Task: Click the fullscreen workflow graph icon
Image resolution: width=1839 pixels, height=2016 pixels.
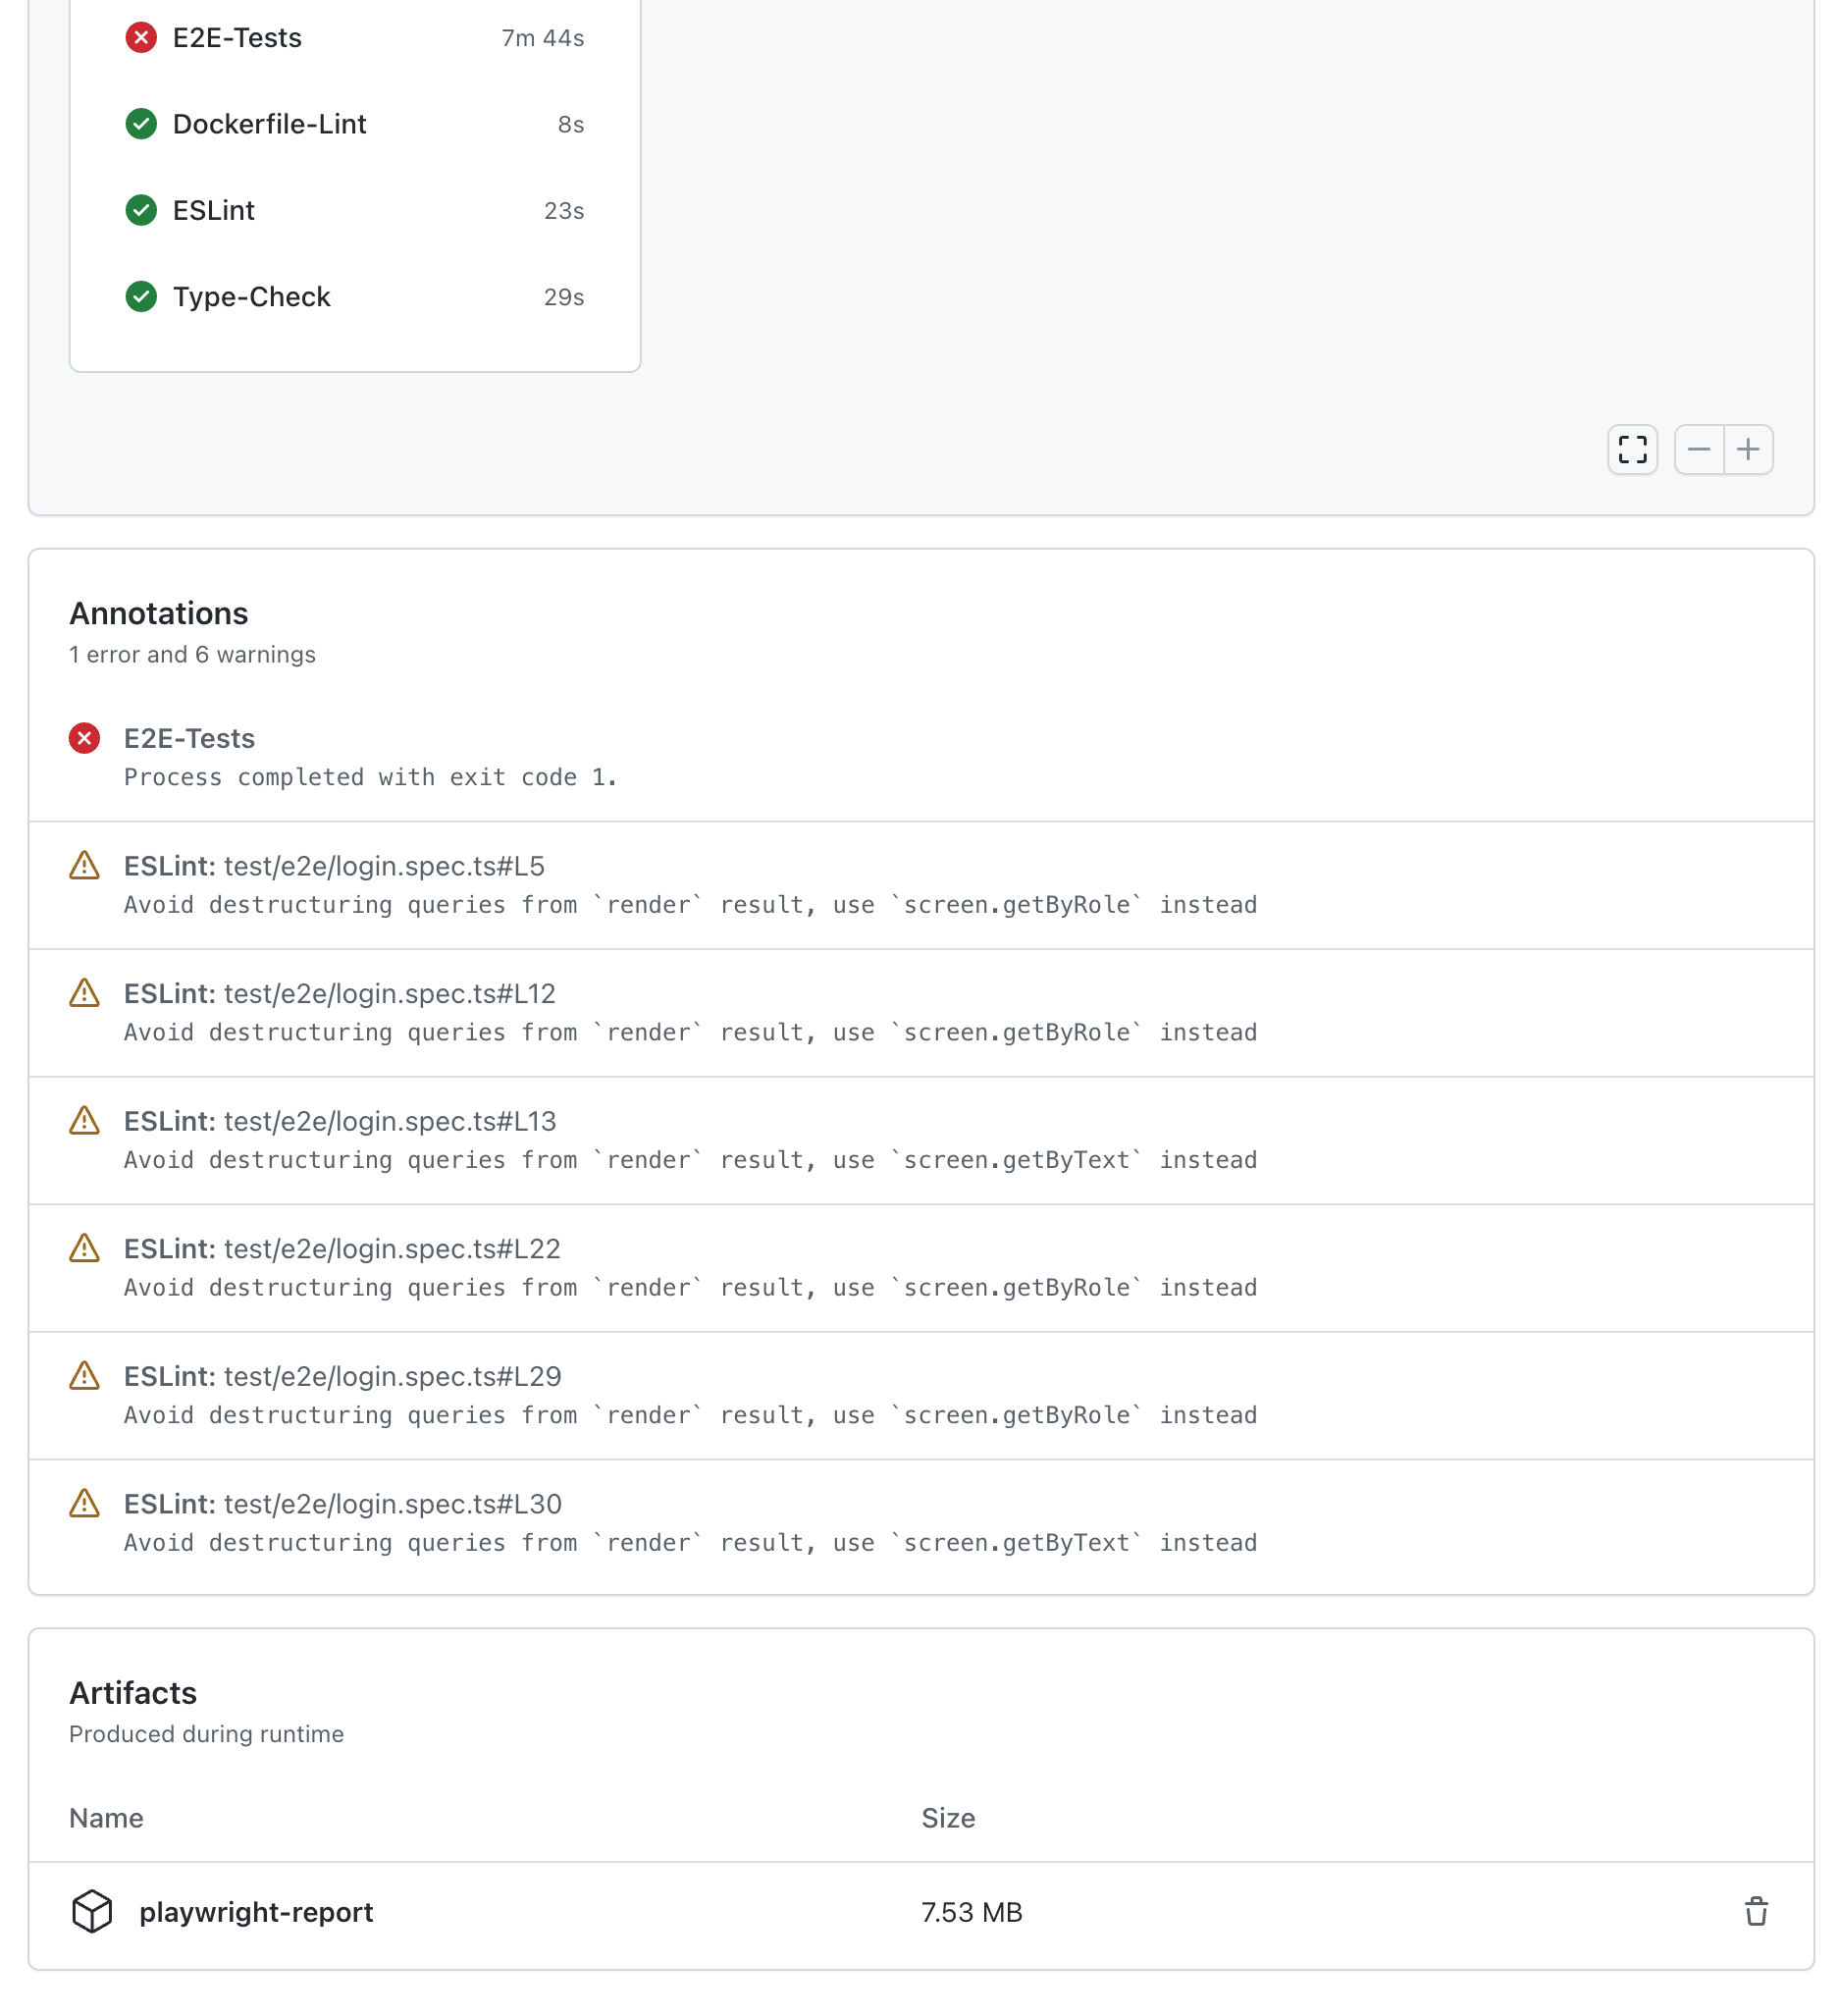Action: [x=1632, y=449]
